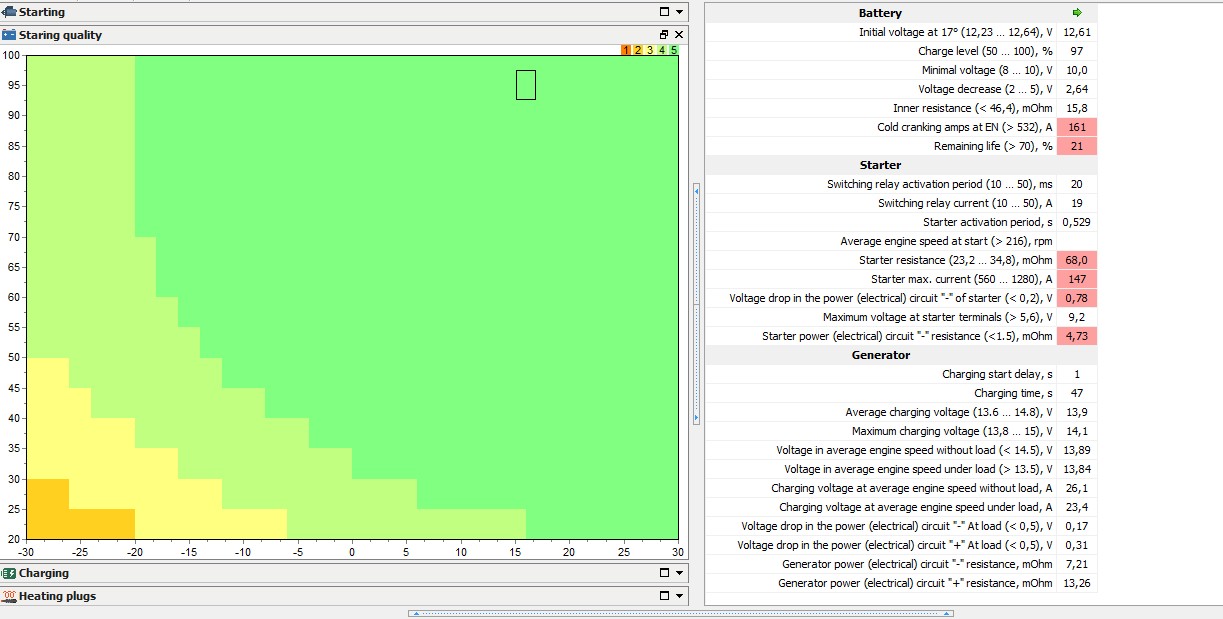This screenshot has height=619, width=1223.
Task: Click the Cold cranking amps value 161
Action: (1077, 127)
